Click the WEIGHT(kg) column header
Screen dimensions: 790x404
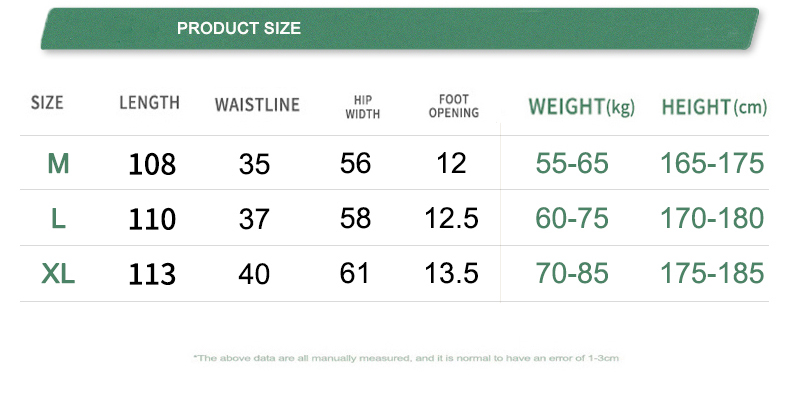(581, 106)
